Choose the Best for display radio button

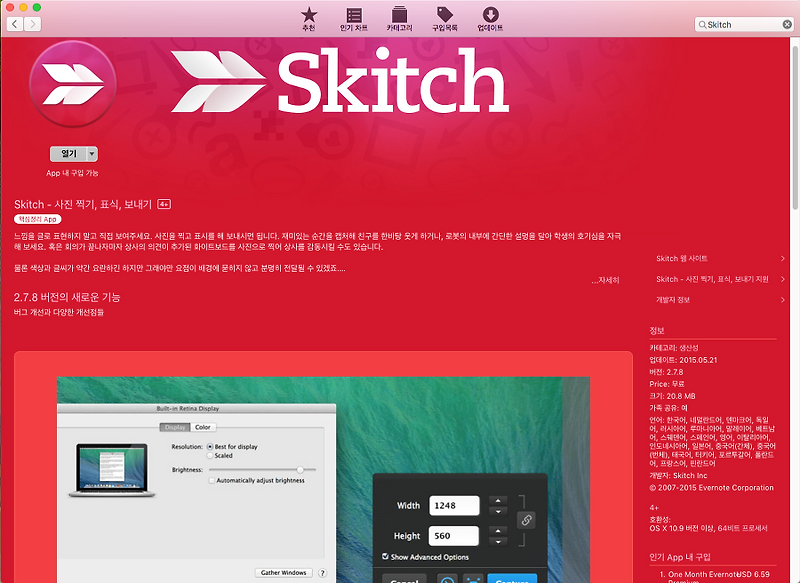210,447
